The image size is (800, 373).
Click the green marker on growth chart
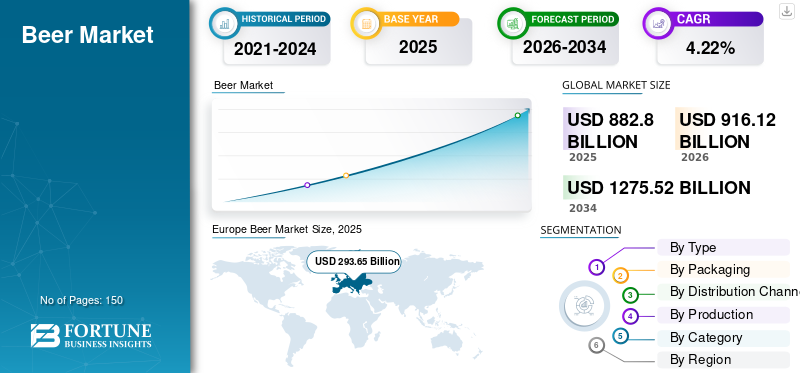point(517,115)
